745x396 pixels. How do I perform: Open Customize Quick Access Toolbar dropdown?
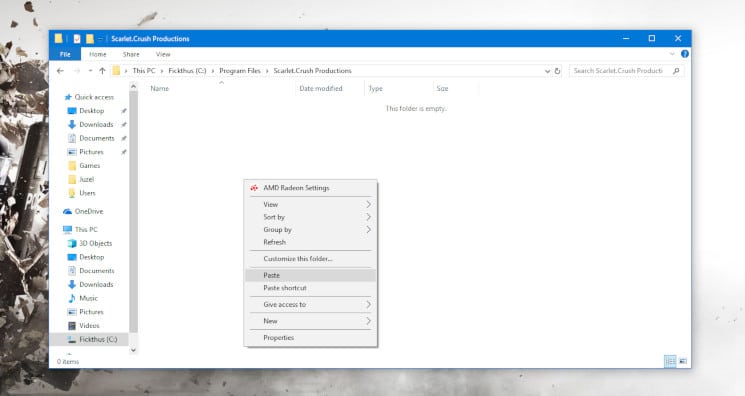point(100,39)
